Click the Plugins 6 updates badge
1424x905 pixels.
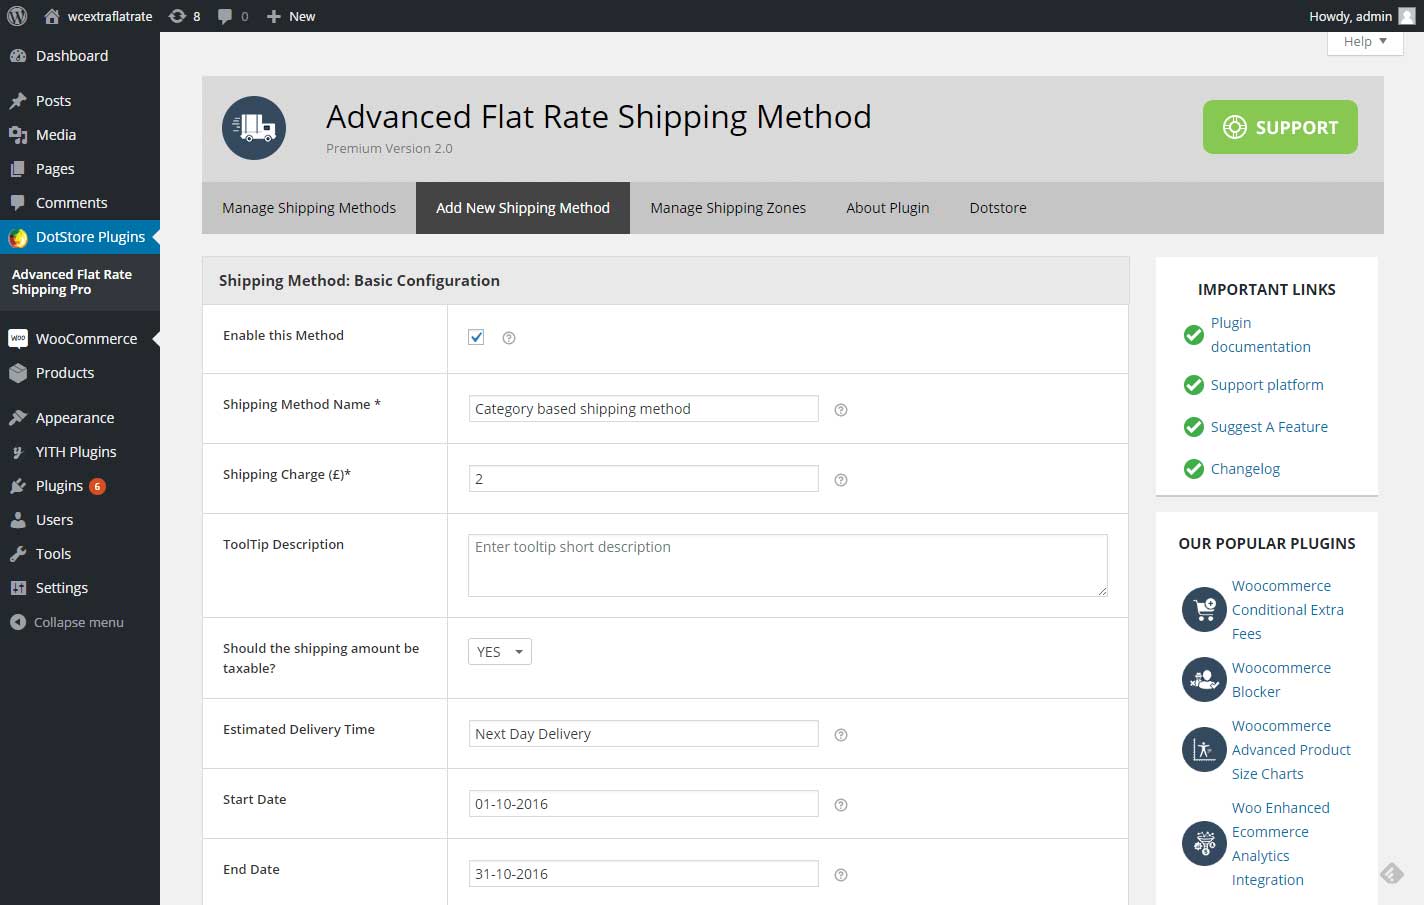click(97, 487)
